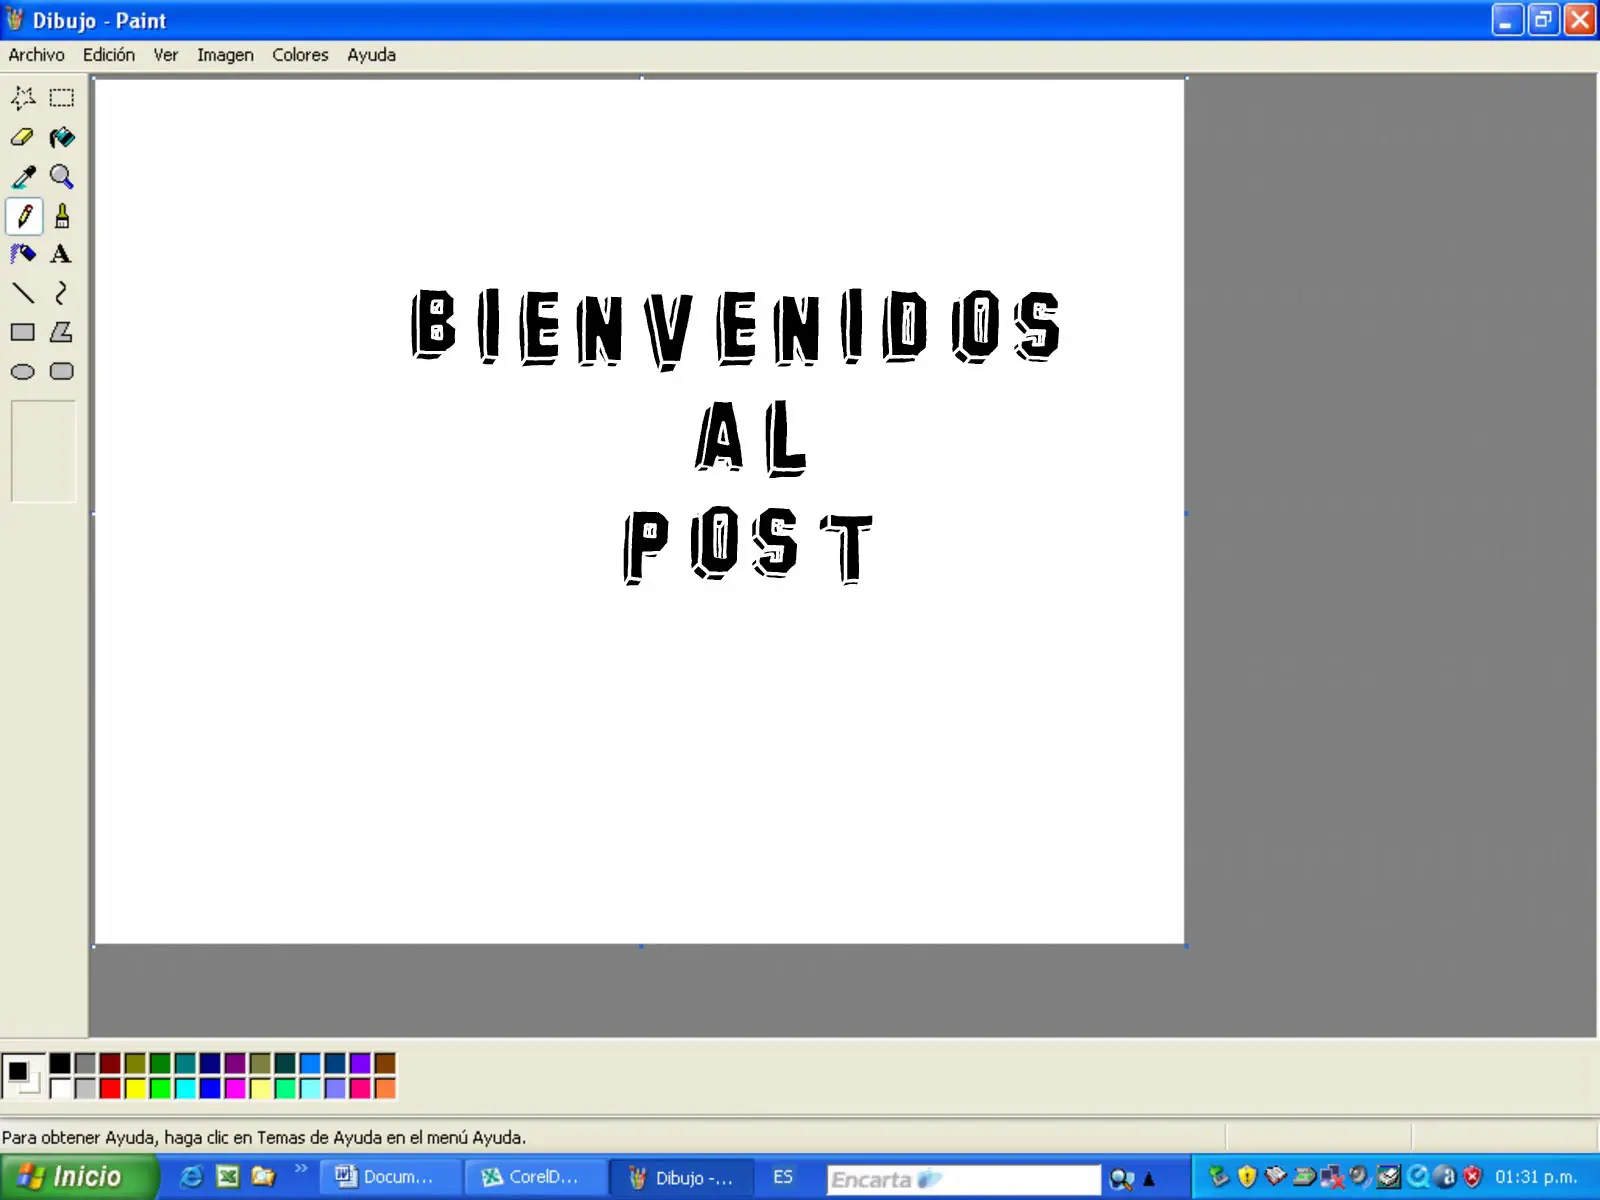Choose the violet palette swatch
Image resolution: width=1600 pixels, height=1200 pixels.
pos(360,1063)
